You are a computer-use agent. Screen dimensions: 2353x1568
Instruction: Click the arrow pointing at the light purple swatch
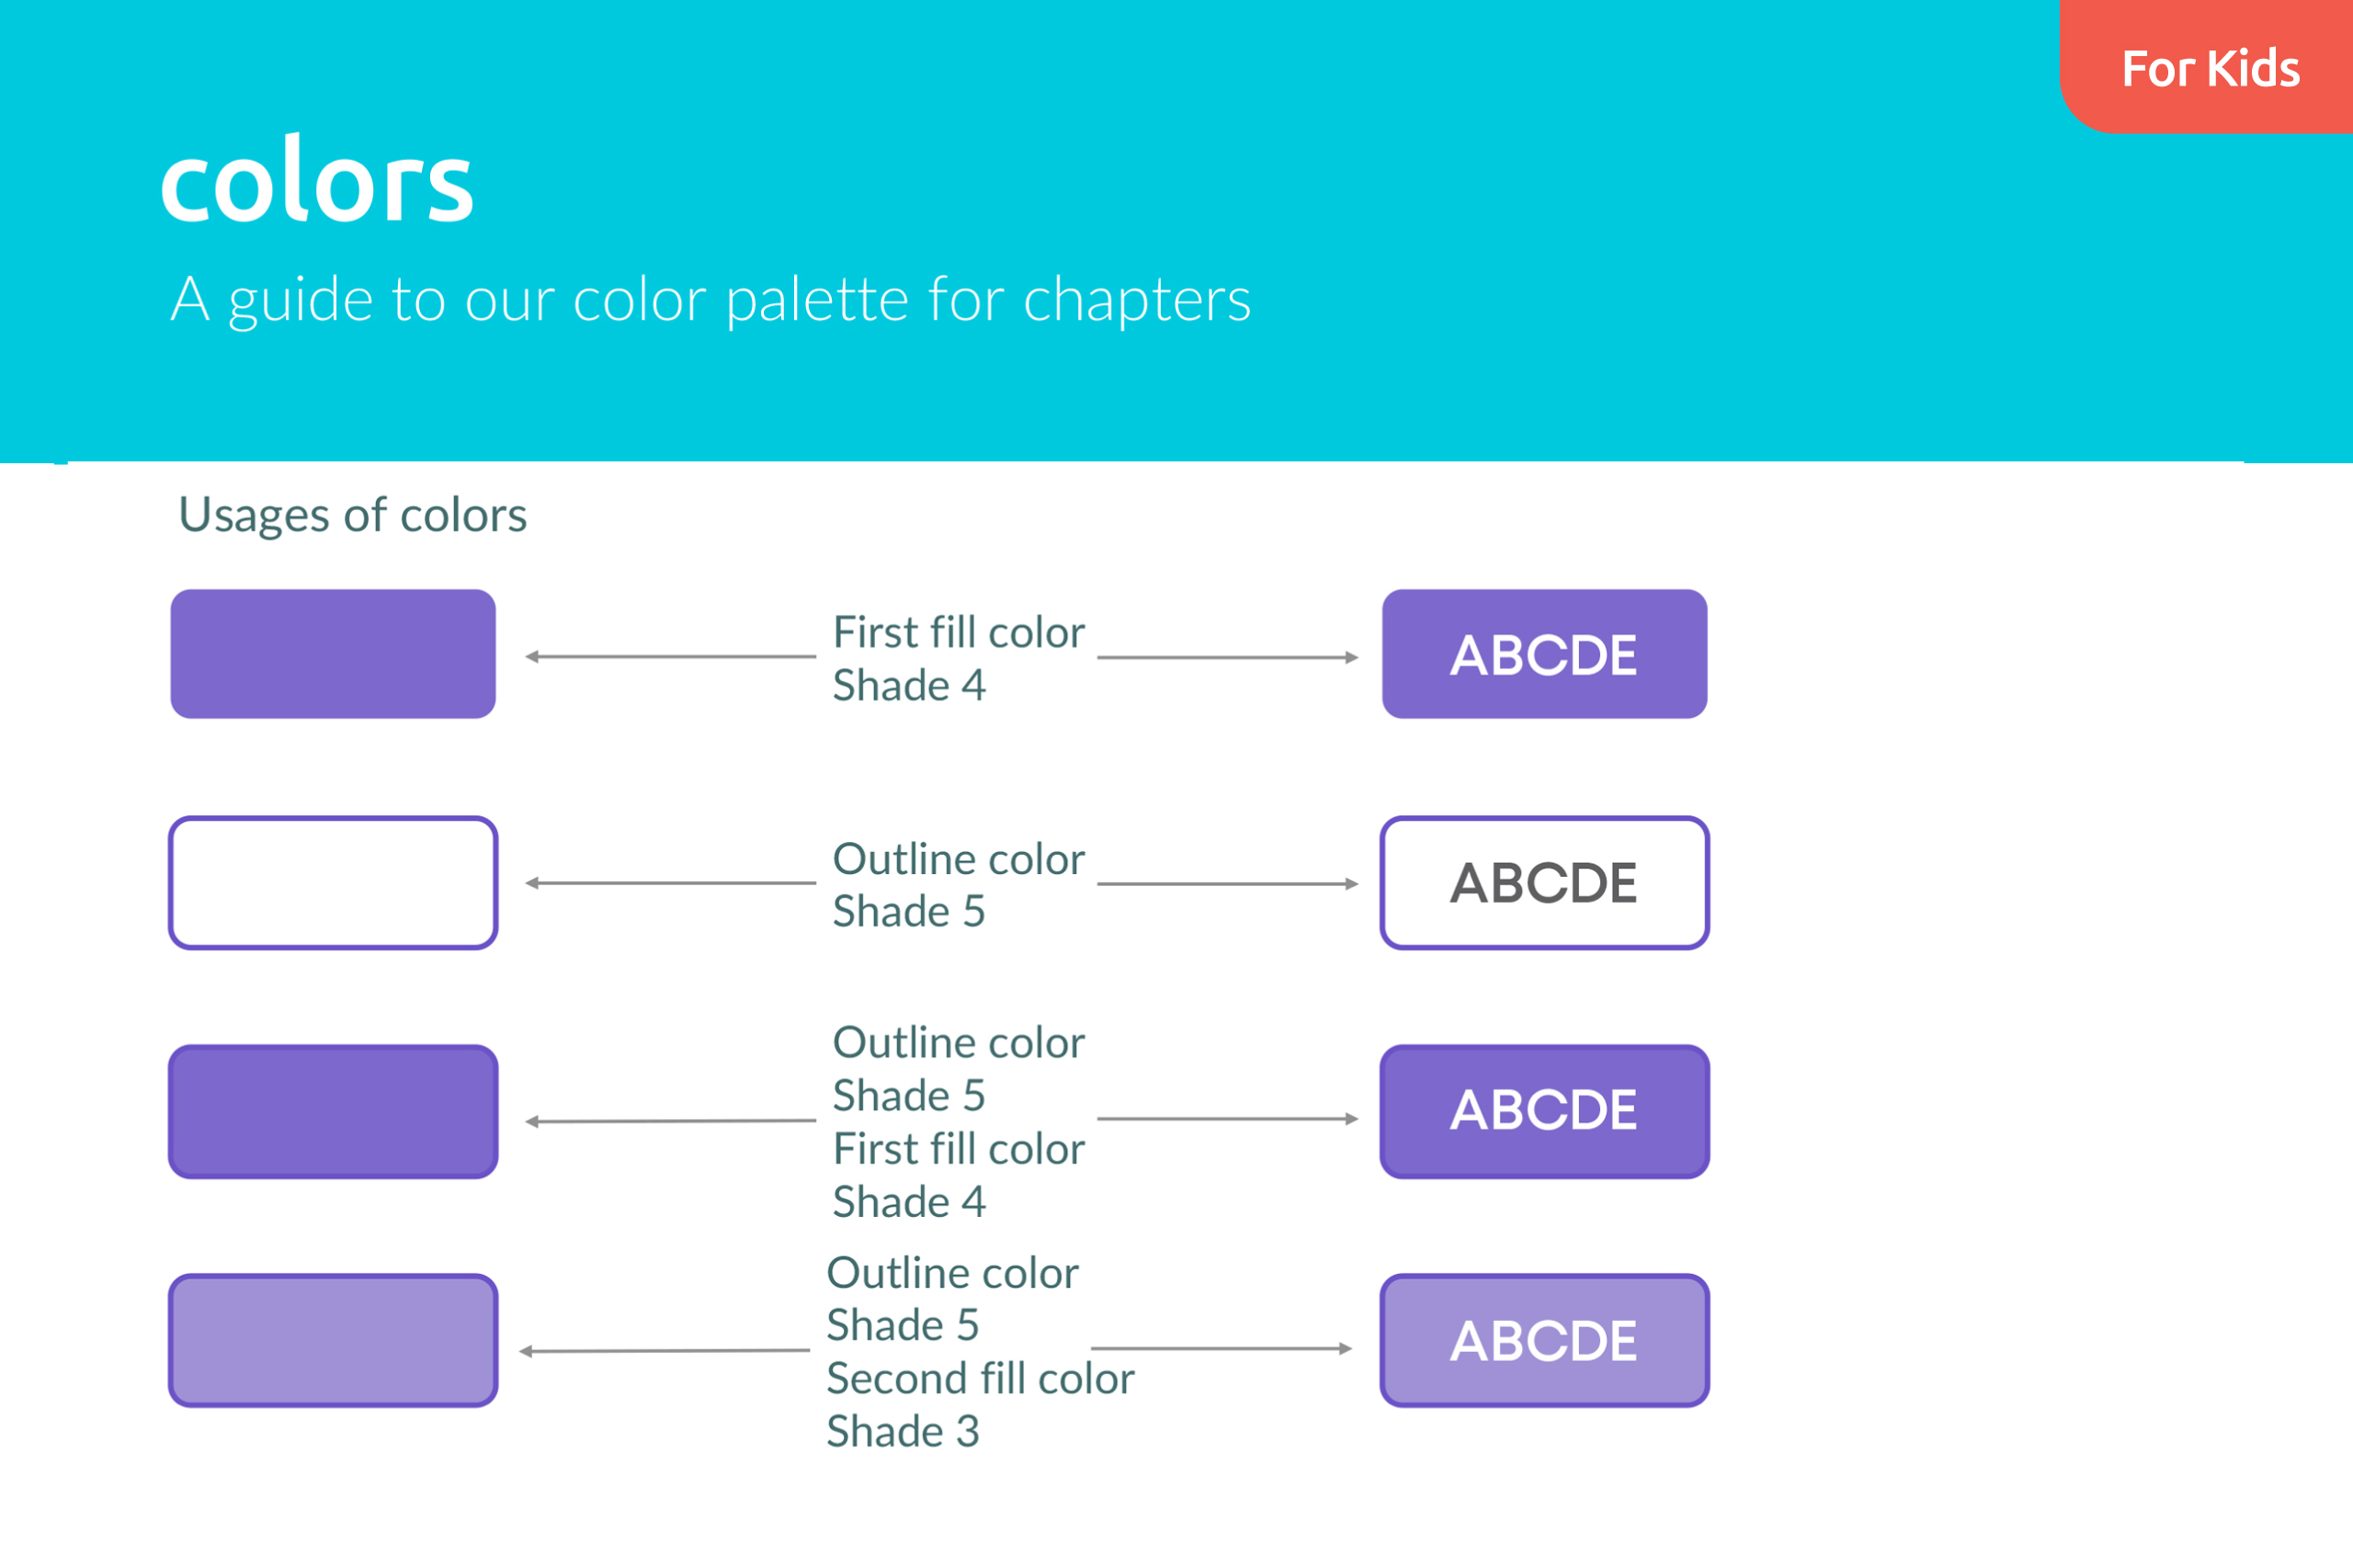click(664, 1351)
